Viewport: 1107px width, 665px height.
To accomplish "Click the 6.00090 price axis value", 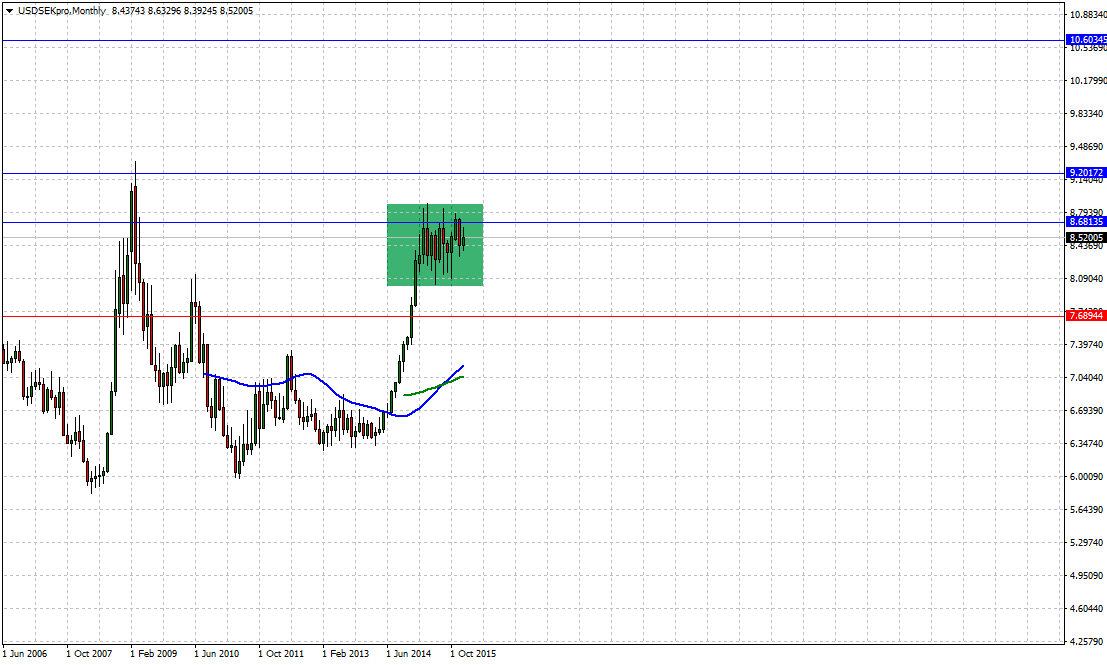I will click(x=1087, y=477).
